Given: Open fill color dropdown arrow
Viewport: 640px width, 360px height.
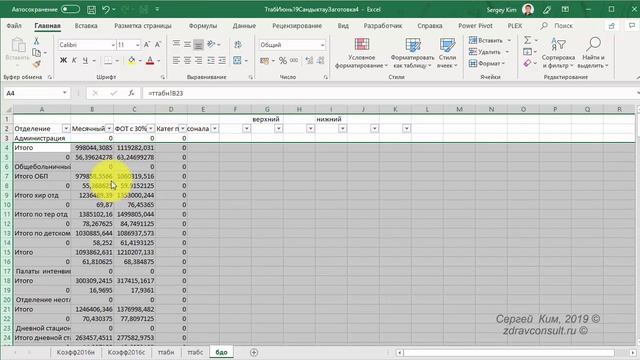Looking at the screenshot, I should [140, 61].
